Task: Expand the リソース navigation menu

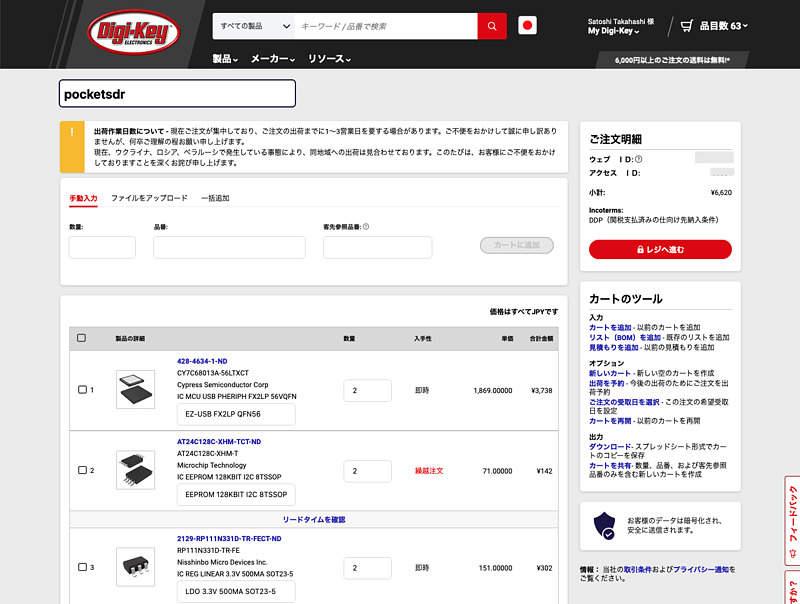Action: (x=330, y=59)
